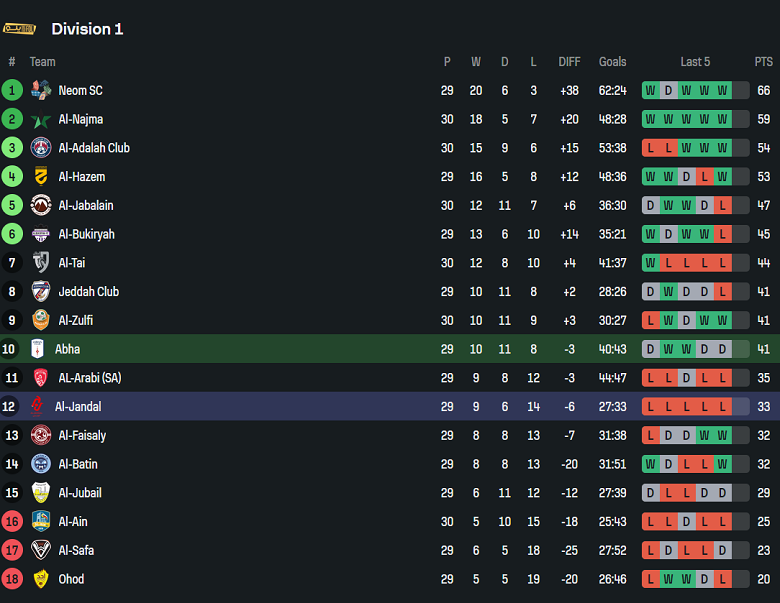Screen dimensions: 780x603
Task: Sort table by PTS column header
Action: 764,62
